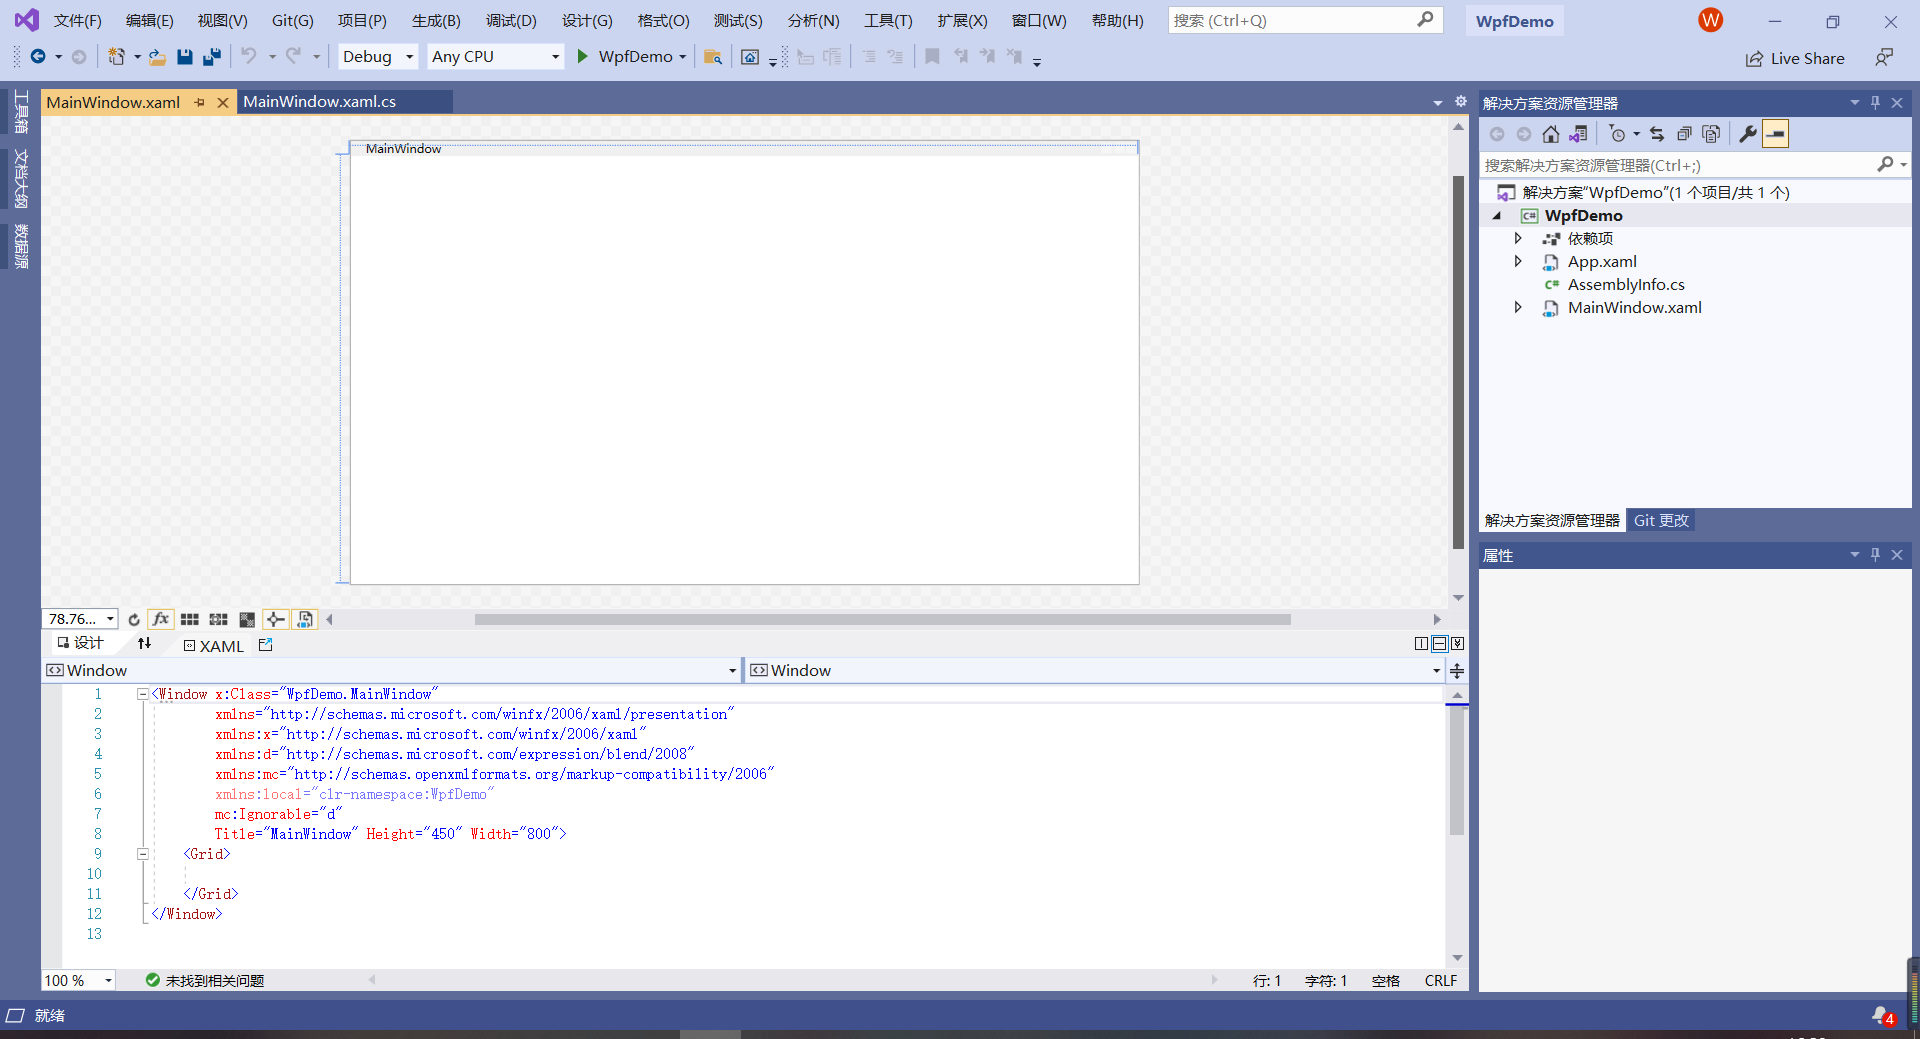Toggle the artboard/project code icon in designer
Image resolution: width=1920 pixels, height=1039 pixels.
tap(305, 620)
